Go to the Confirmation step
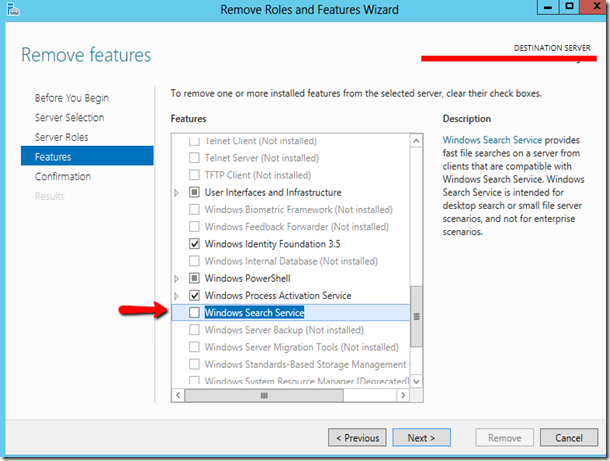The width and height of the screenshot is (610, 461). point(63,176)
